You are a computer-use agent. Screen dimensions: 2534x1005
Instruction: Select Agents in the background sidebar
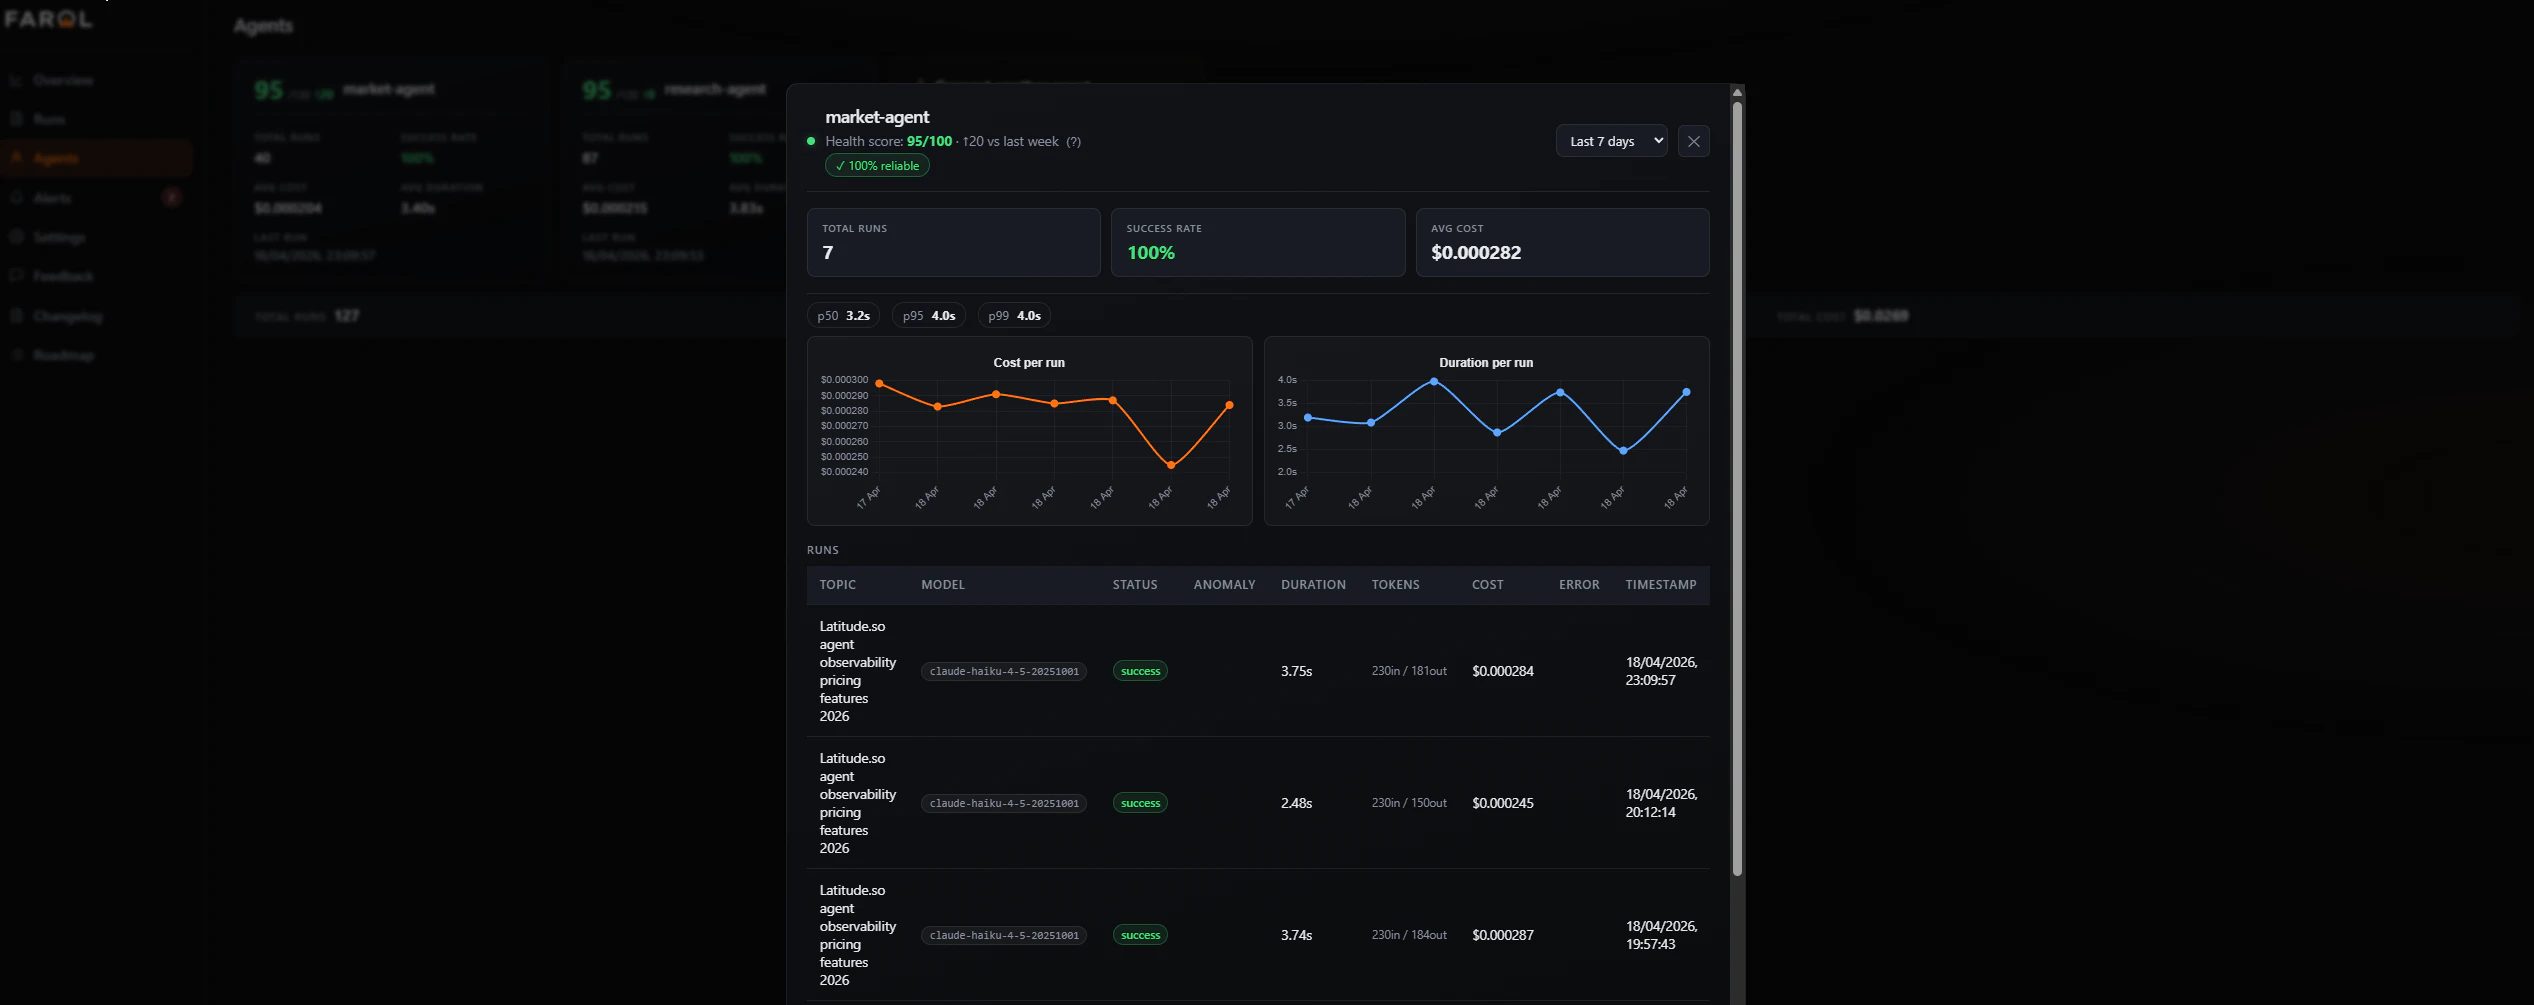pos(97,158)
